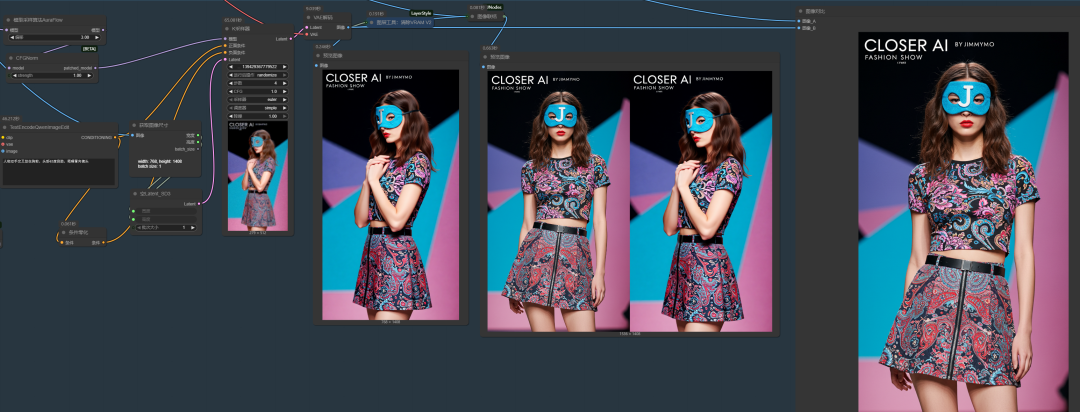Decrease the KSampler seed with left arrow

(x=231, y=67)
